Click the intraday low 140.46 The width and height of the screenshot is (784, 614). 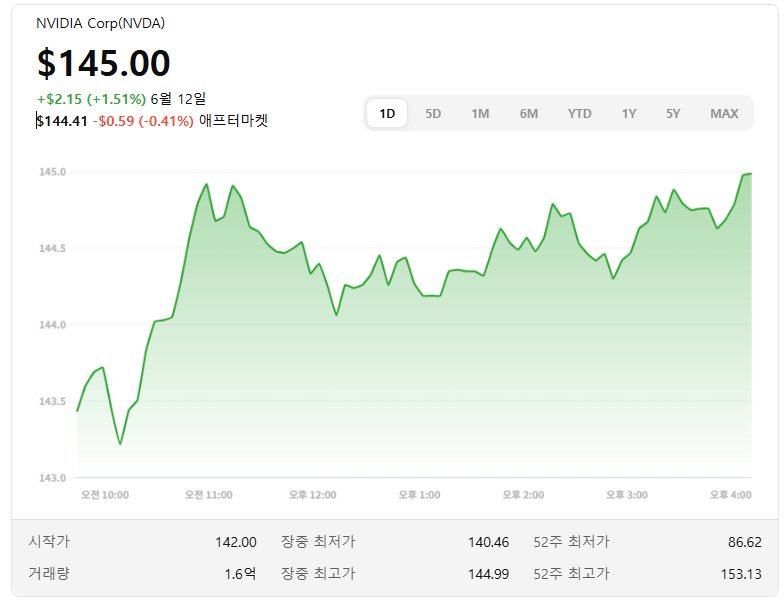(x=488, y=542)
